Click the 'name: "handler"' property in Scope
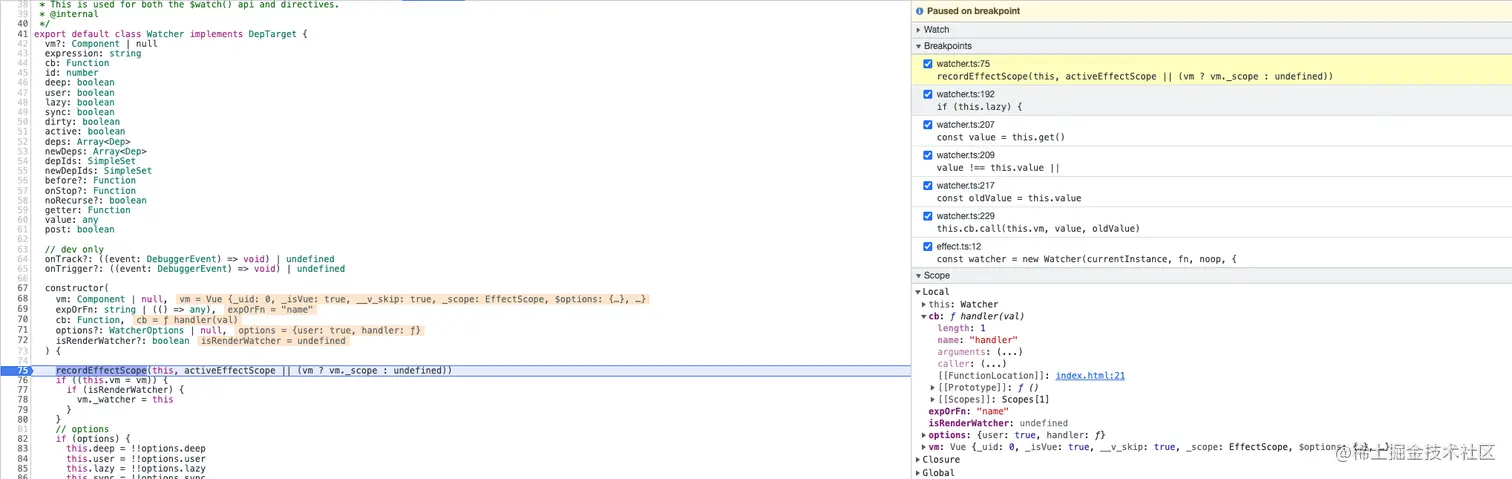This screenshot has width=1512, height=479. [977, 340]
